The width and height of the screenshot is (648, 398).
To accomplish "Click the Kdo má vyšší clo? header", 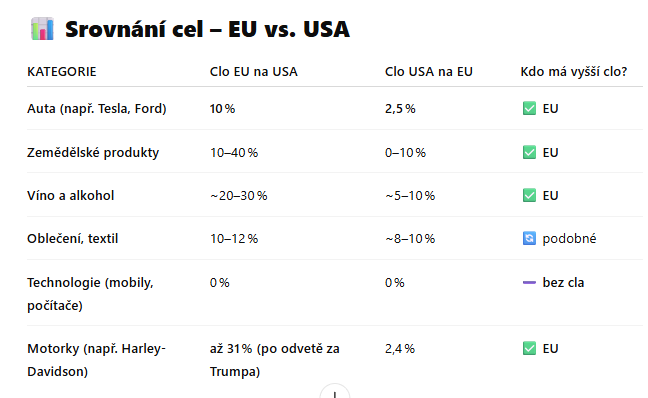I will tap(574, 71).
